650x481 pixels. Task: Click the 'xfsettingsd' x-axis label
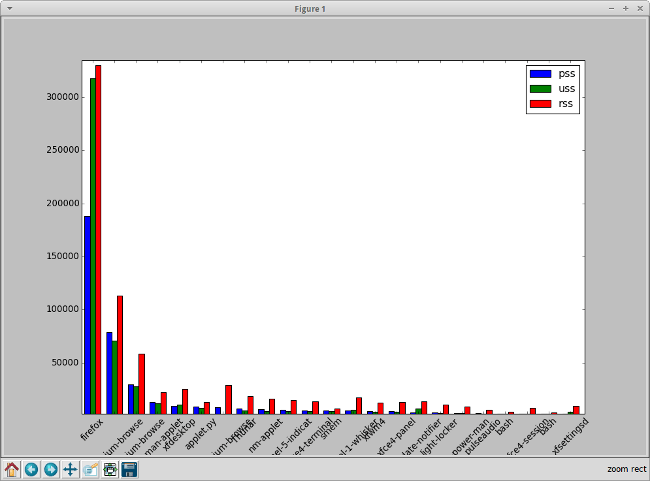[x=571, y=436]
